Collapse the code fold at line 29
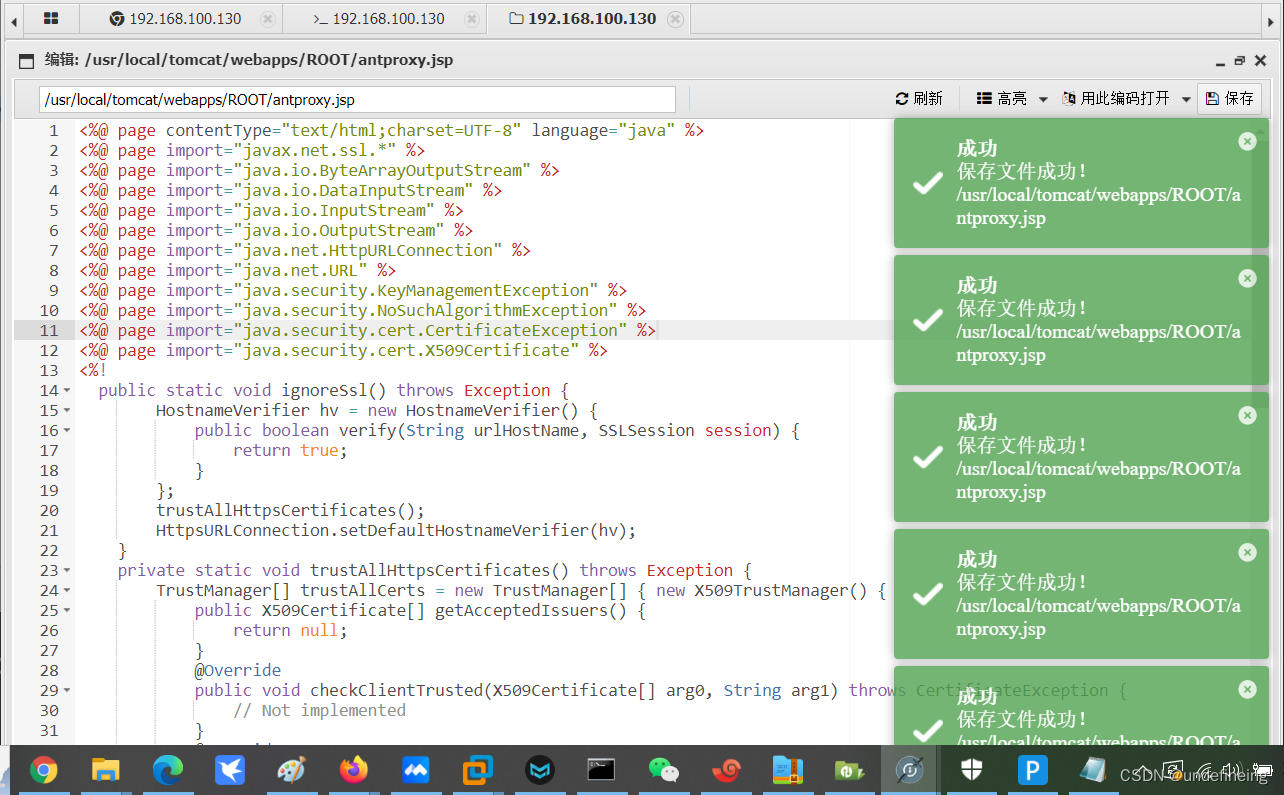The image size is (1284, 795). point(67,690)
